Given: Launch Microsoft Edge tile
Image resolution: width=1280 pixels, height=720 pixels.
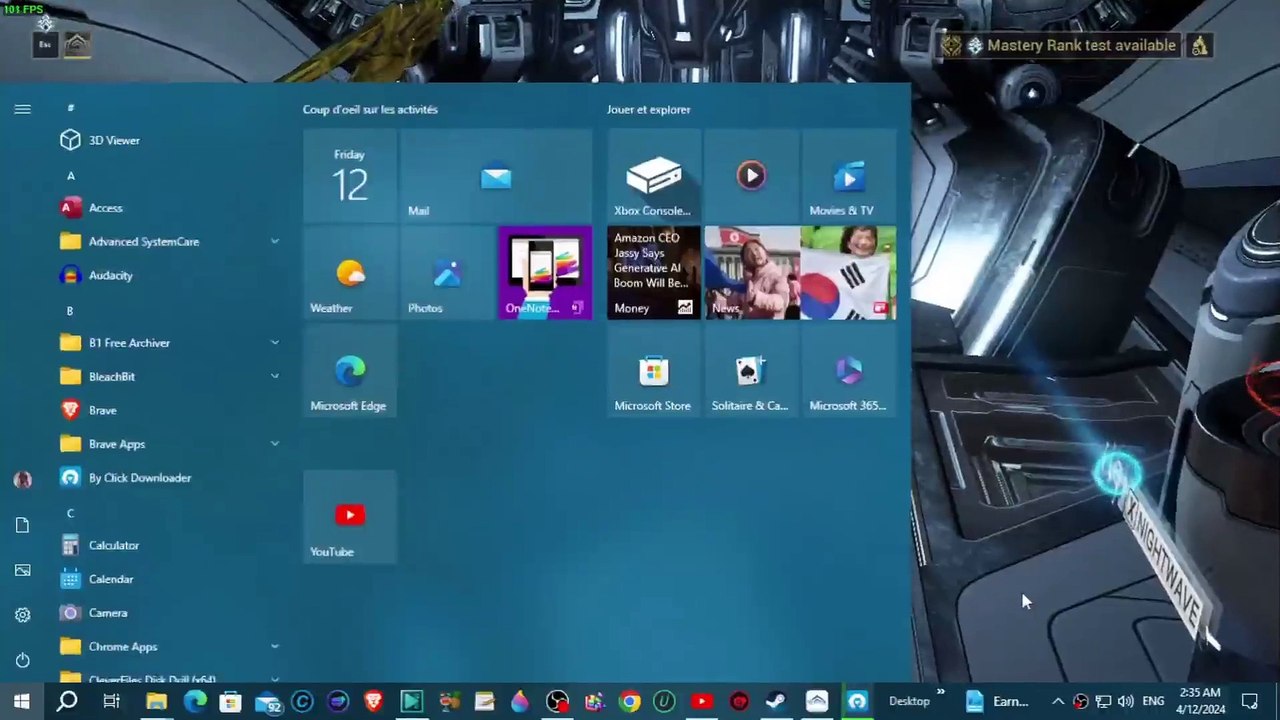Looking at the screenshot, I should [x=350, y=371].
